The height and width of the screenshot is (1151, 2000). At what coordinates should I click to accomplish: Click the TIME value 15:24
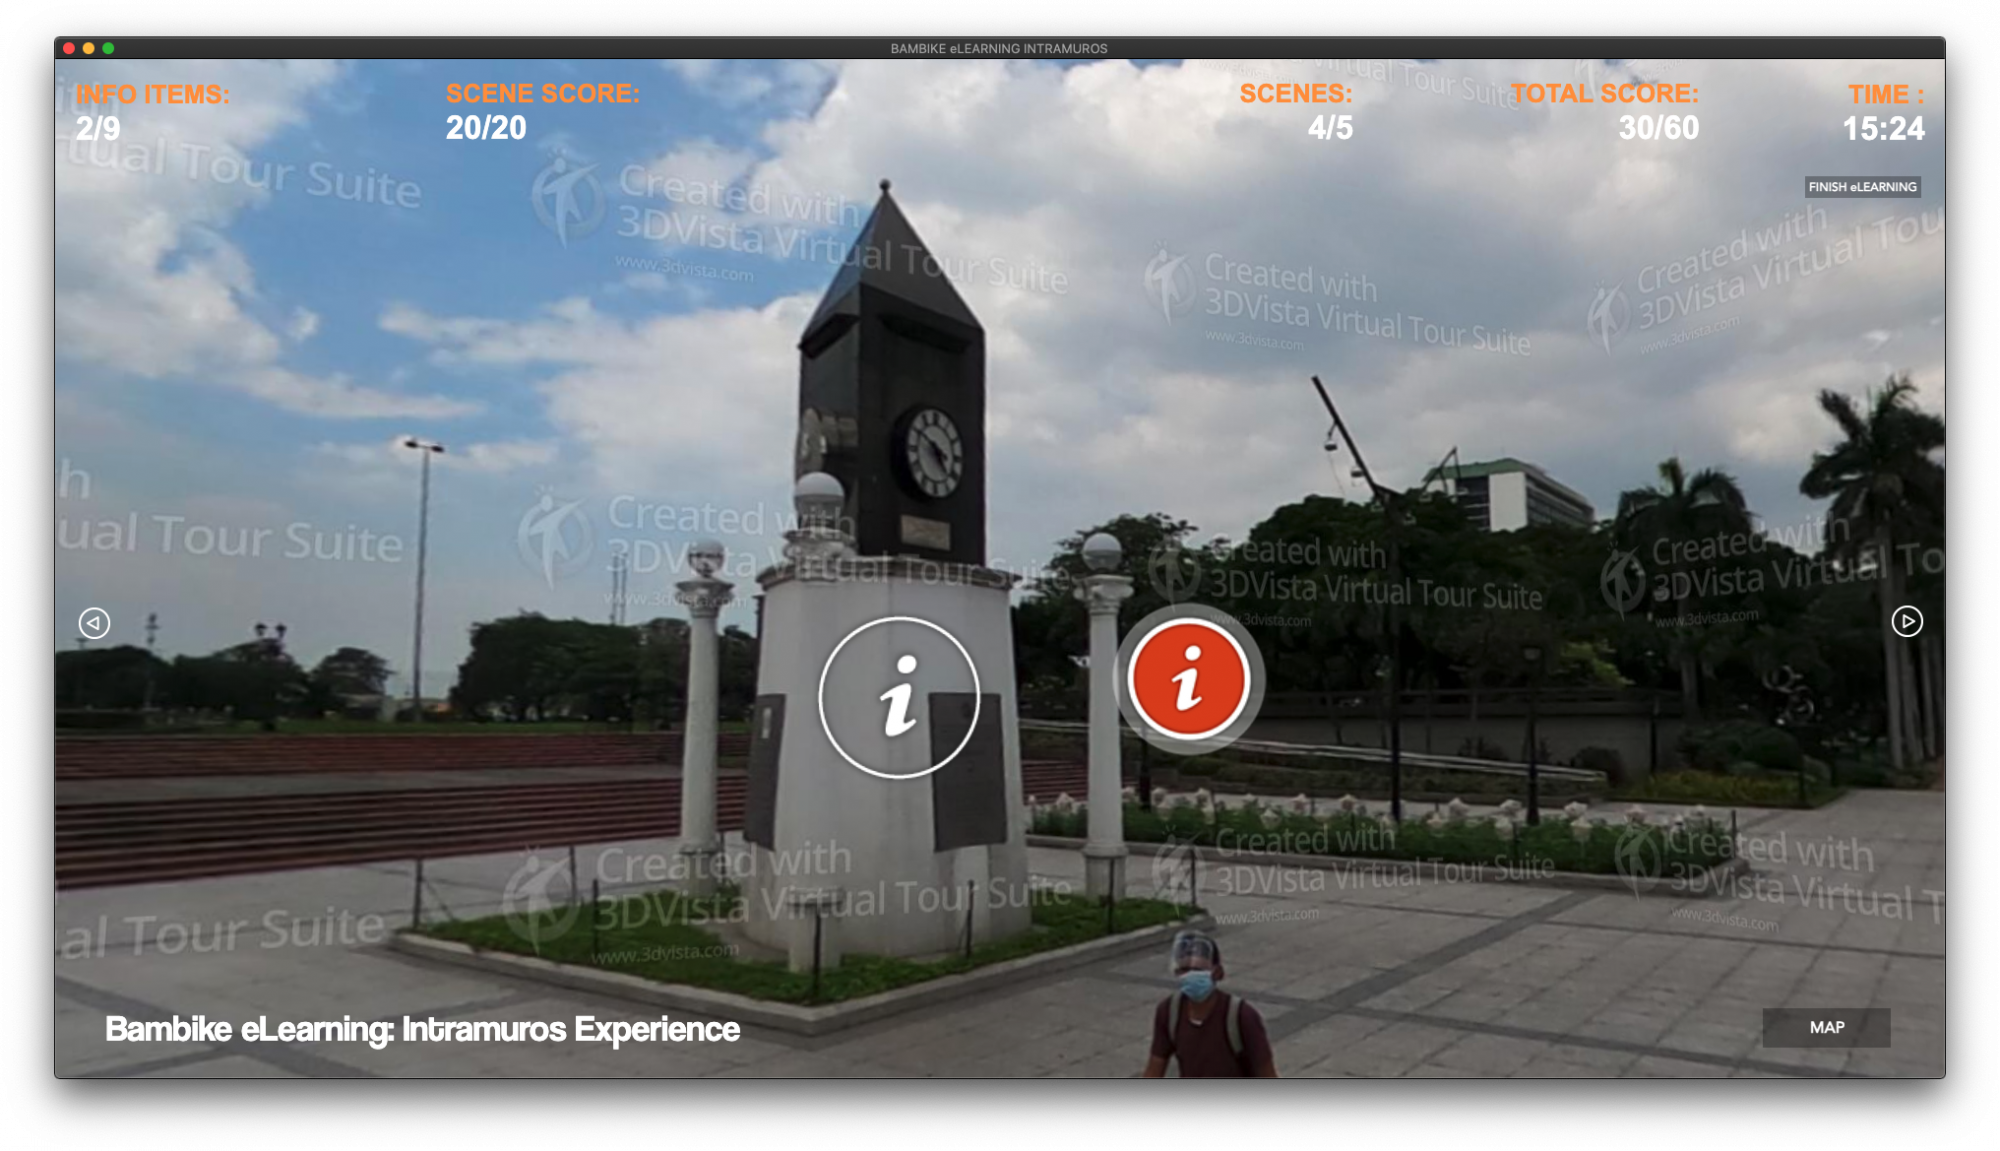point(1884,128)
